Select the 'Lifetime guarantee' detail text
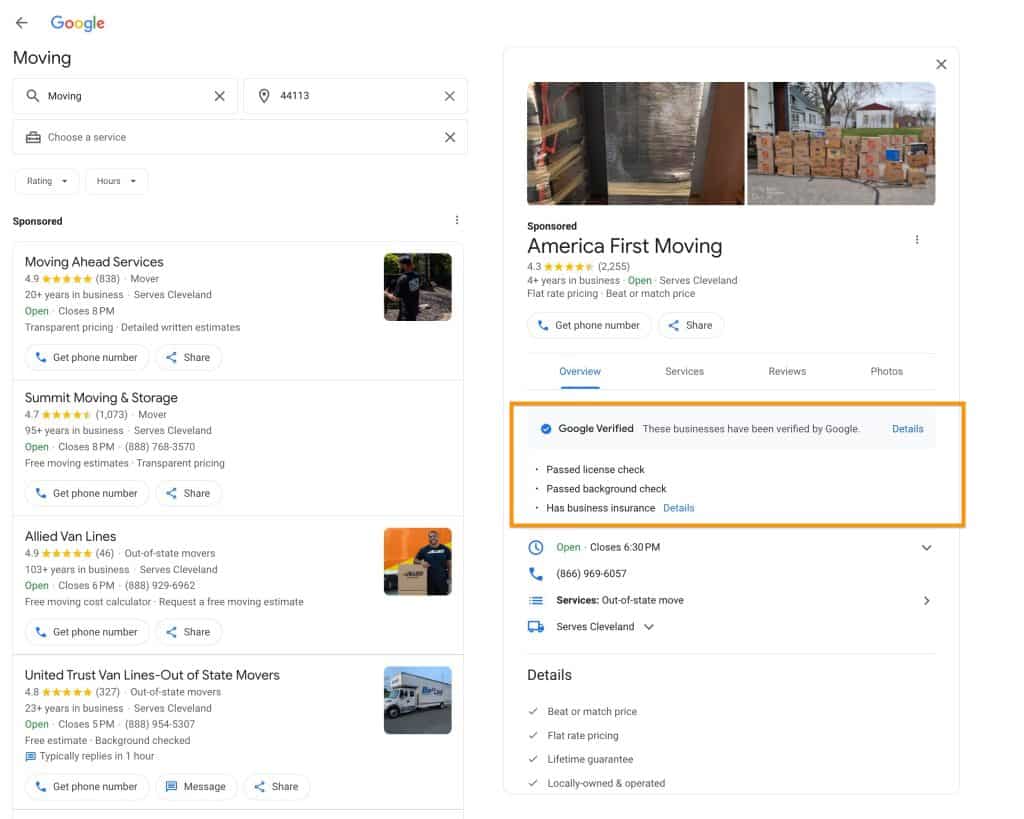The image size is (1024, 819). point(590,760)
